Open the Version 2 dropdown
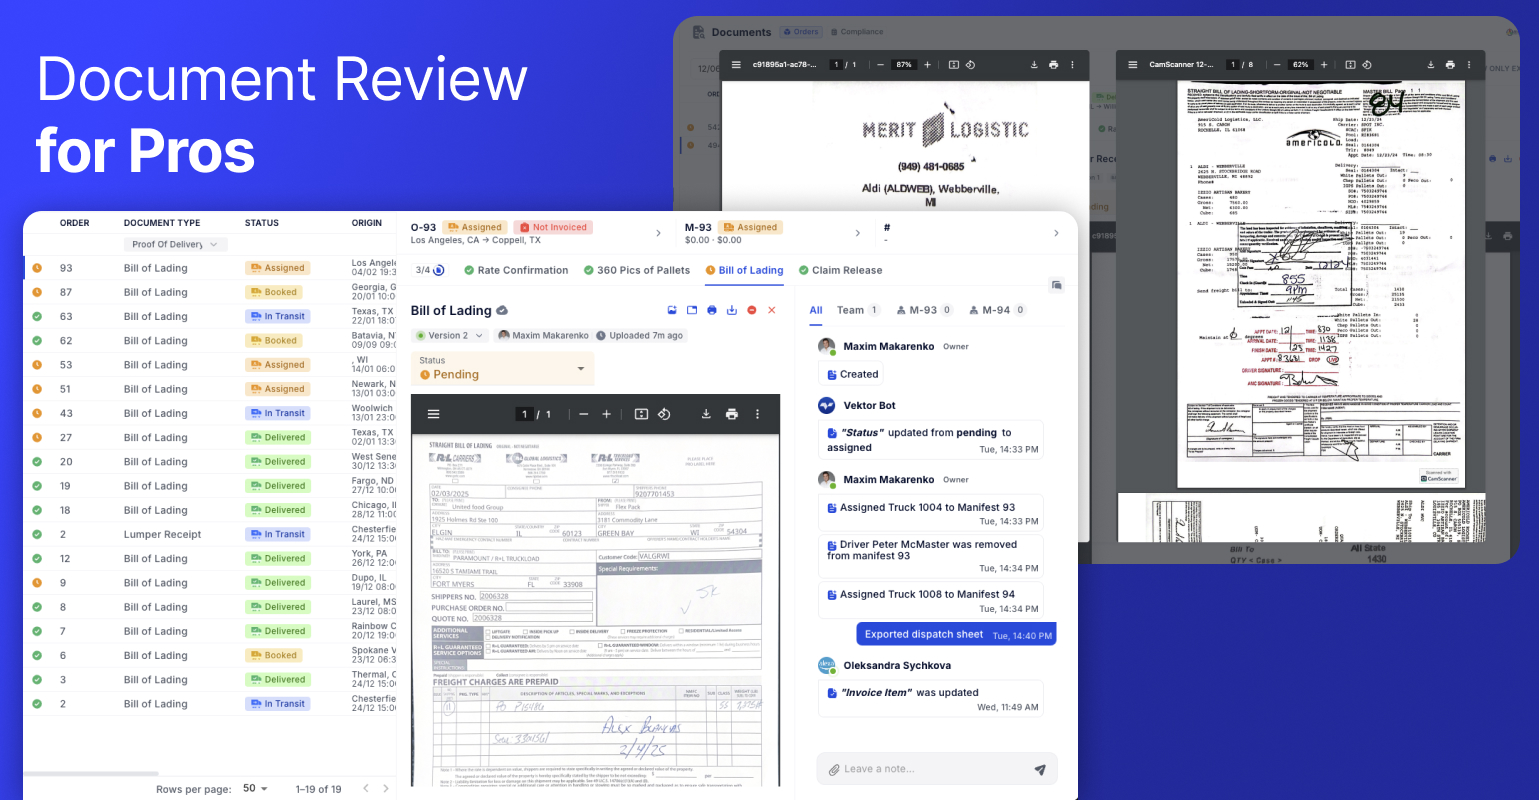This screenshot has height=800, width=1539. coord(449,336)
